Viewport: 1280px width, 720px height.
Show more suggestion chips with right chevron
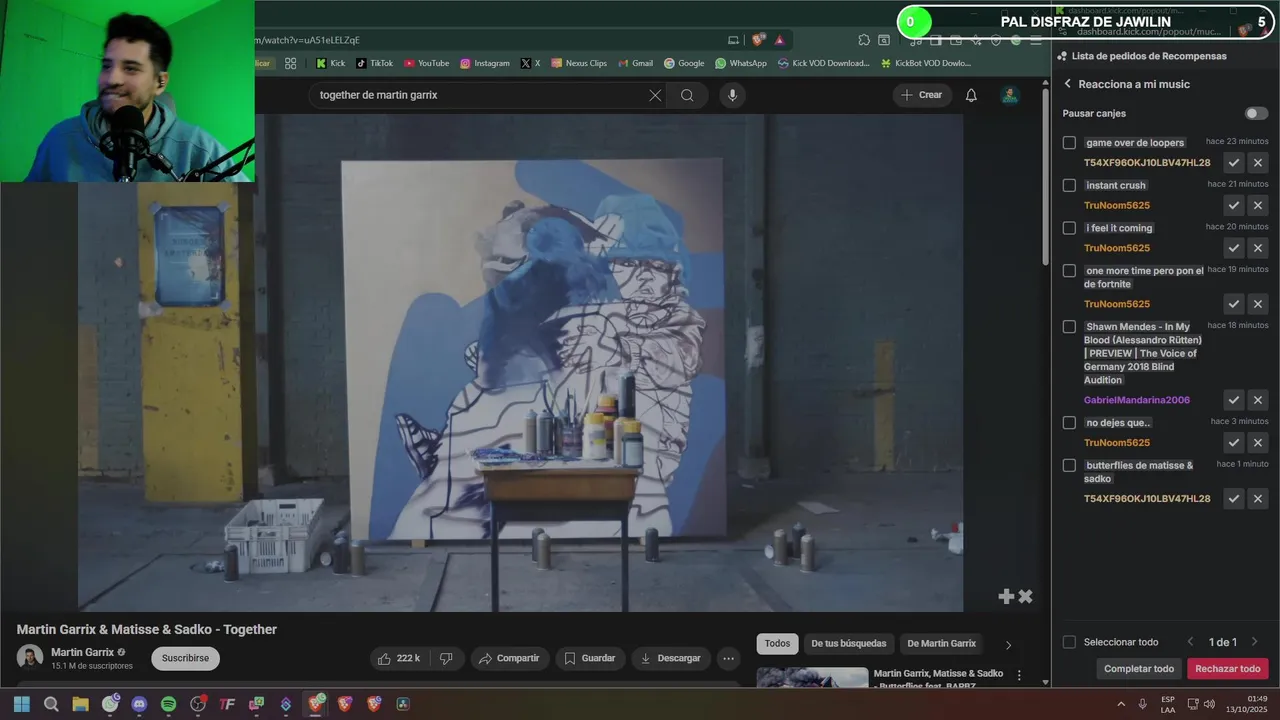click(x=1008, y=645)
